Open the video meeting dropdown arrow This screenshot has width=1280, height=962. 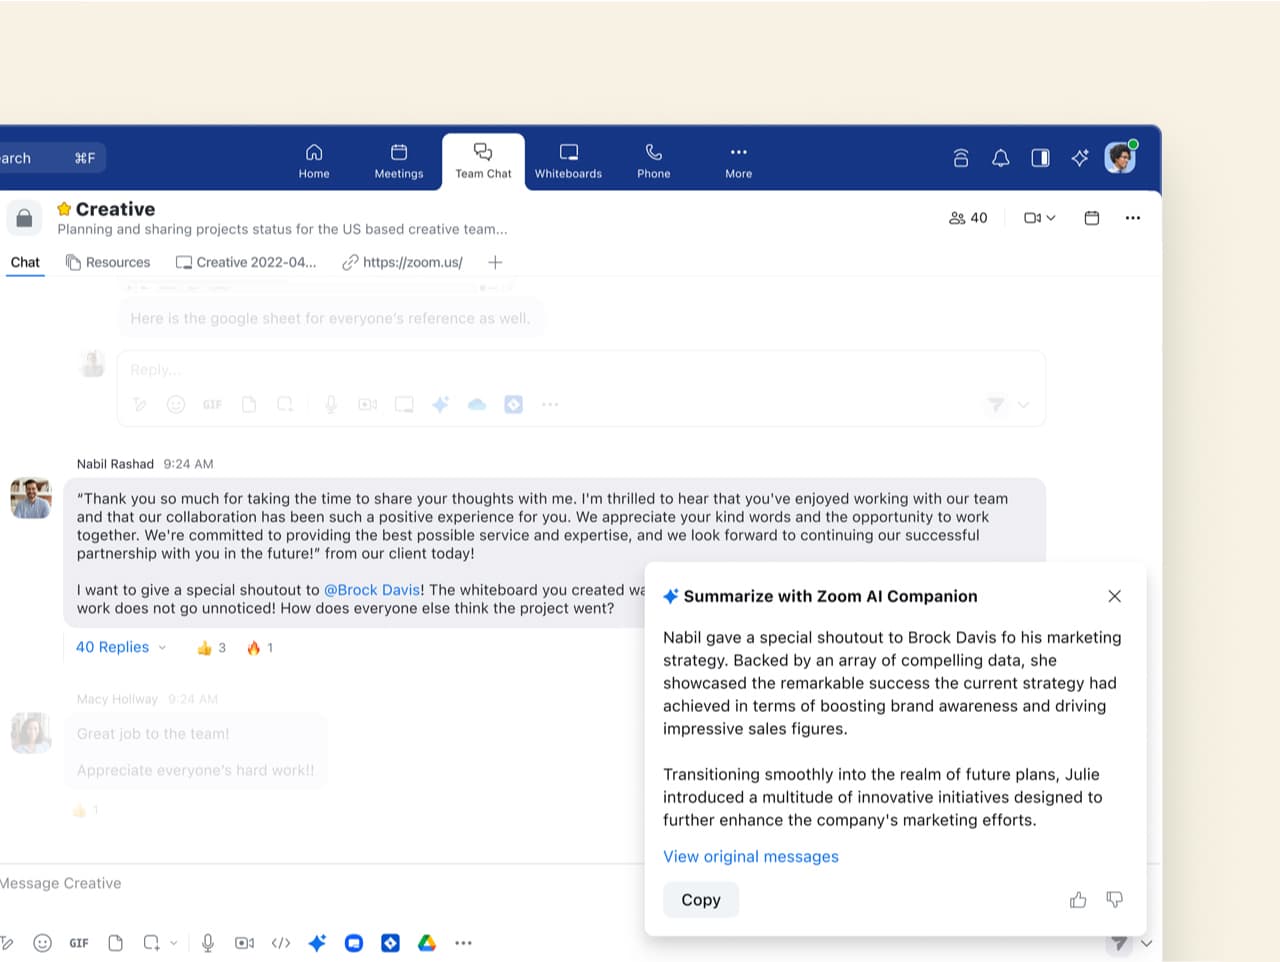1051,218
